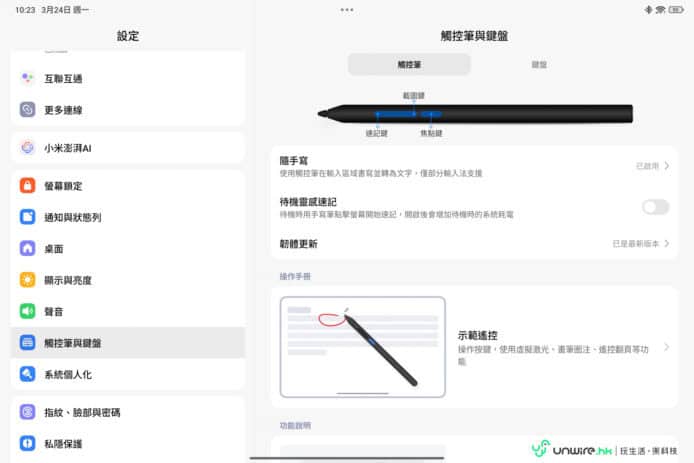Tap the 顯示與亮度 sun icon

pyautogui.click(x=28, y=279)
